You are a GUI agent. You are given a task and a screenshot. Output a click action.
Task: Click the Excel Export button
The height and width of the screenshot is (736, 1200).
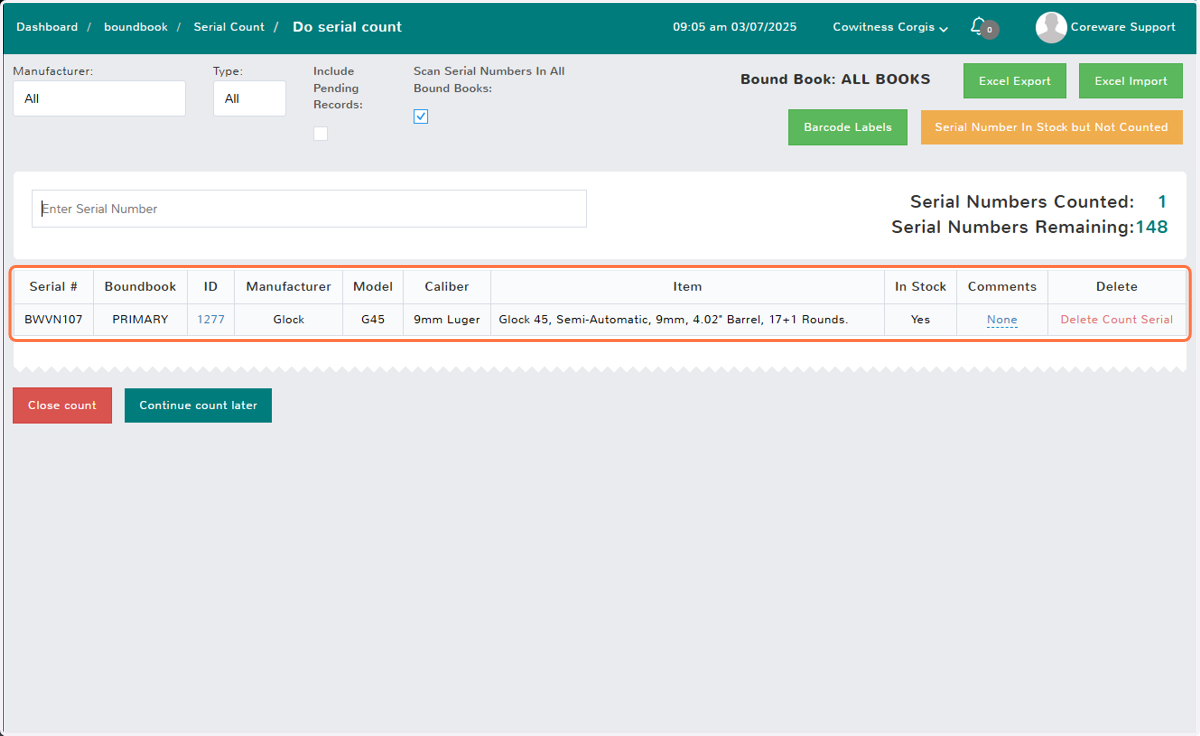tap(1015, 81)
